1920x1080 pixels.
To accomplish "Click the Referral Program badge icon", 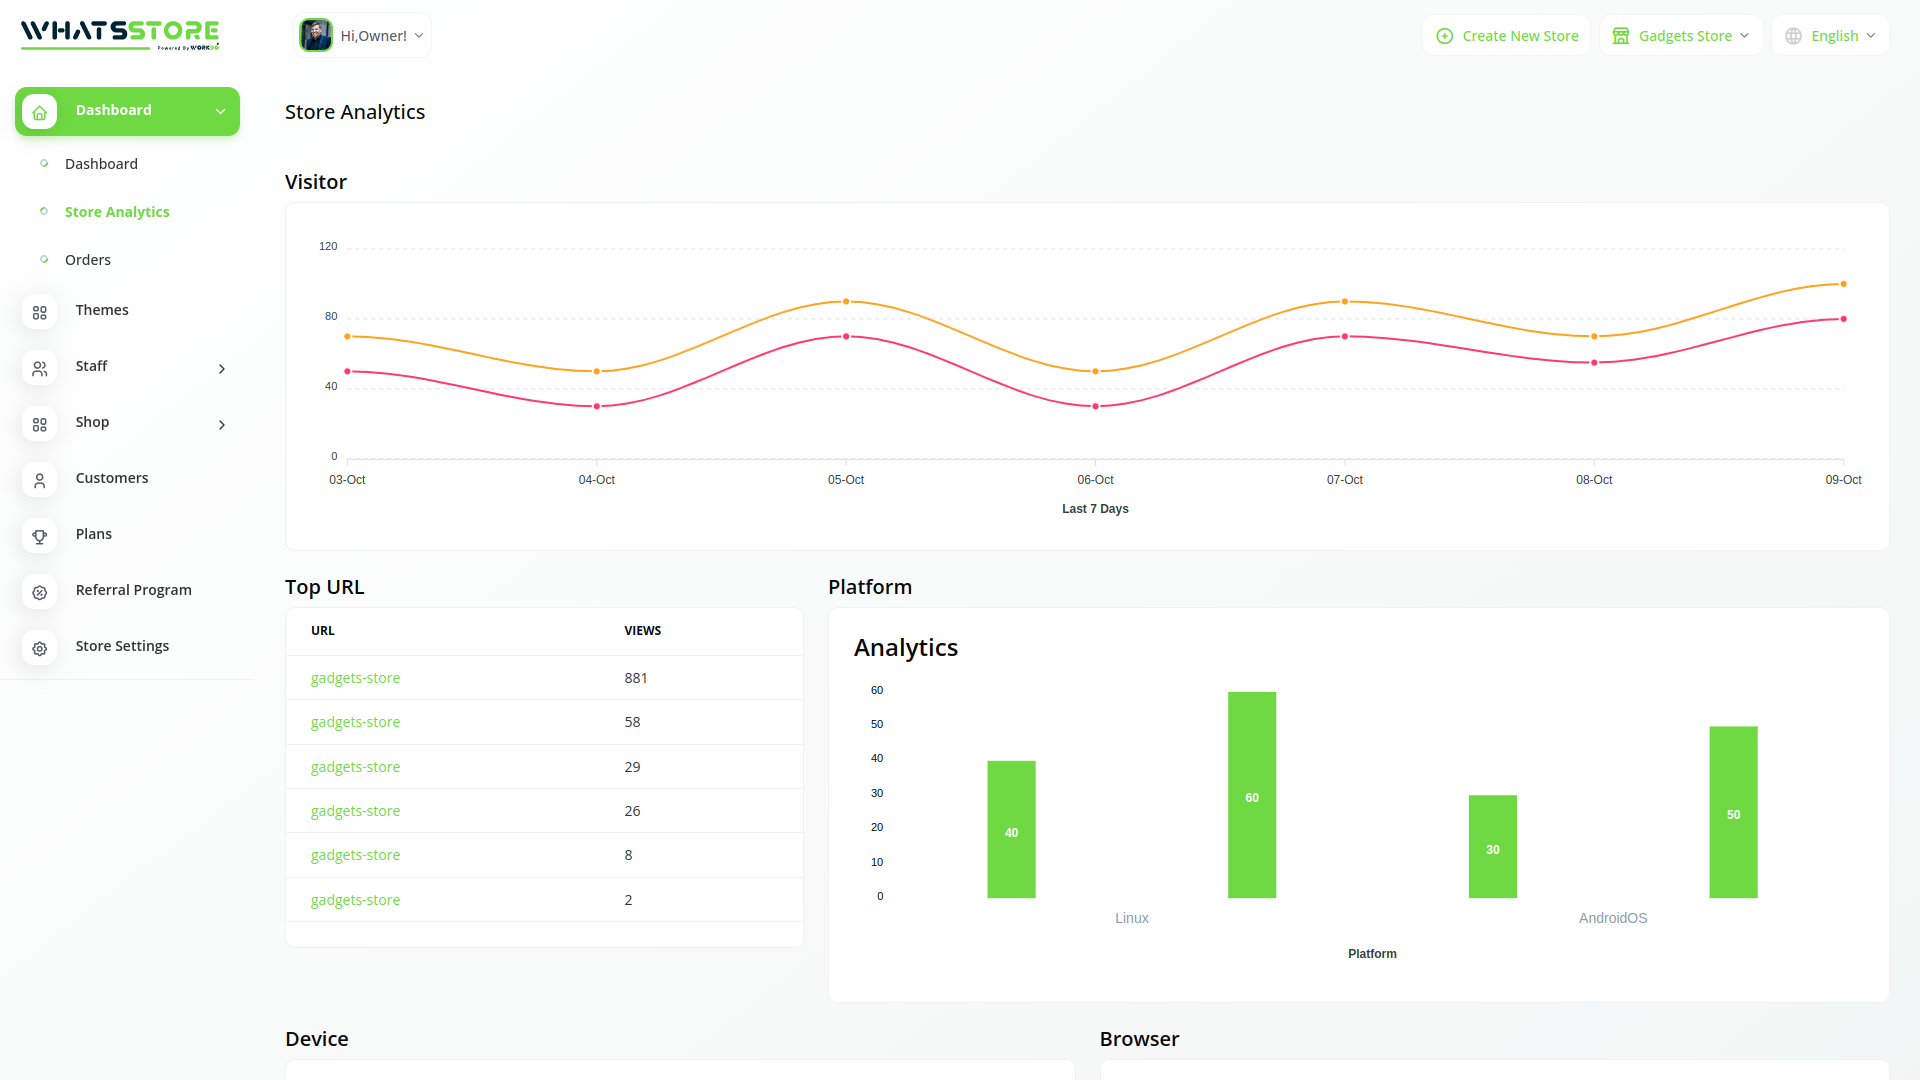I will pos(40,592).
